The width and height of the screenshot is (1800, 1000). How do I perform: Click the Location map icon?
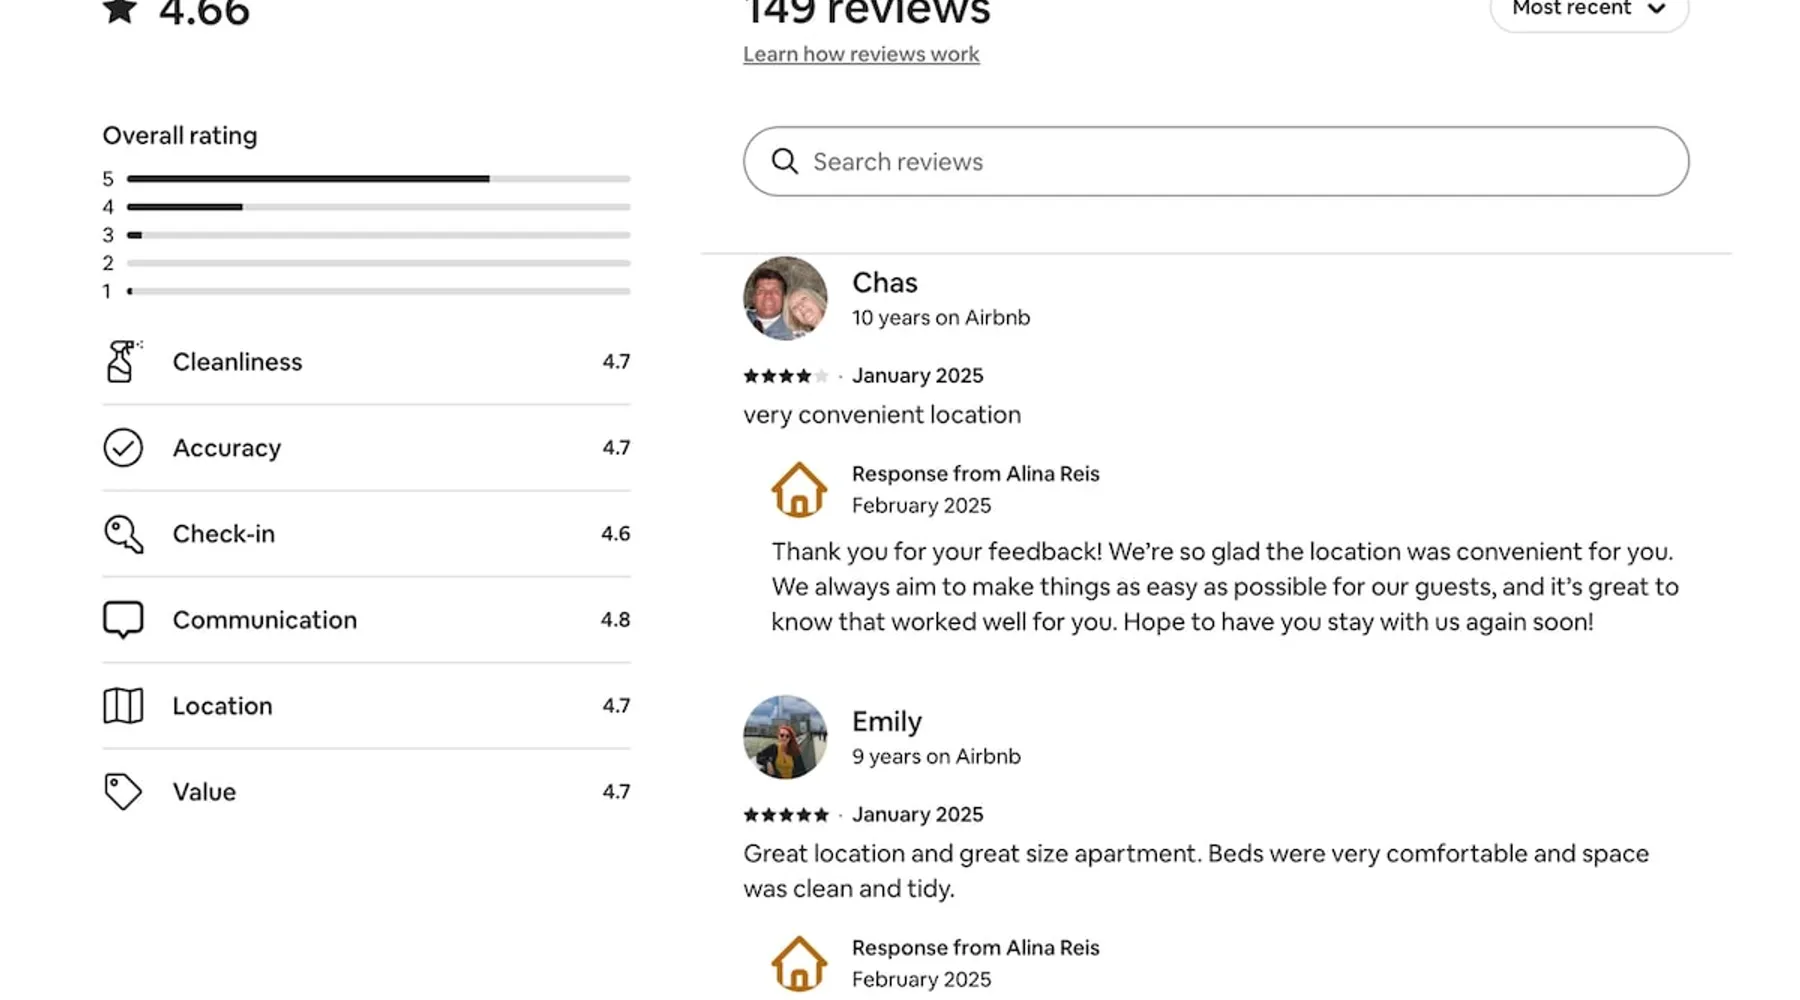pos(123,706)
